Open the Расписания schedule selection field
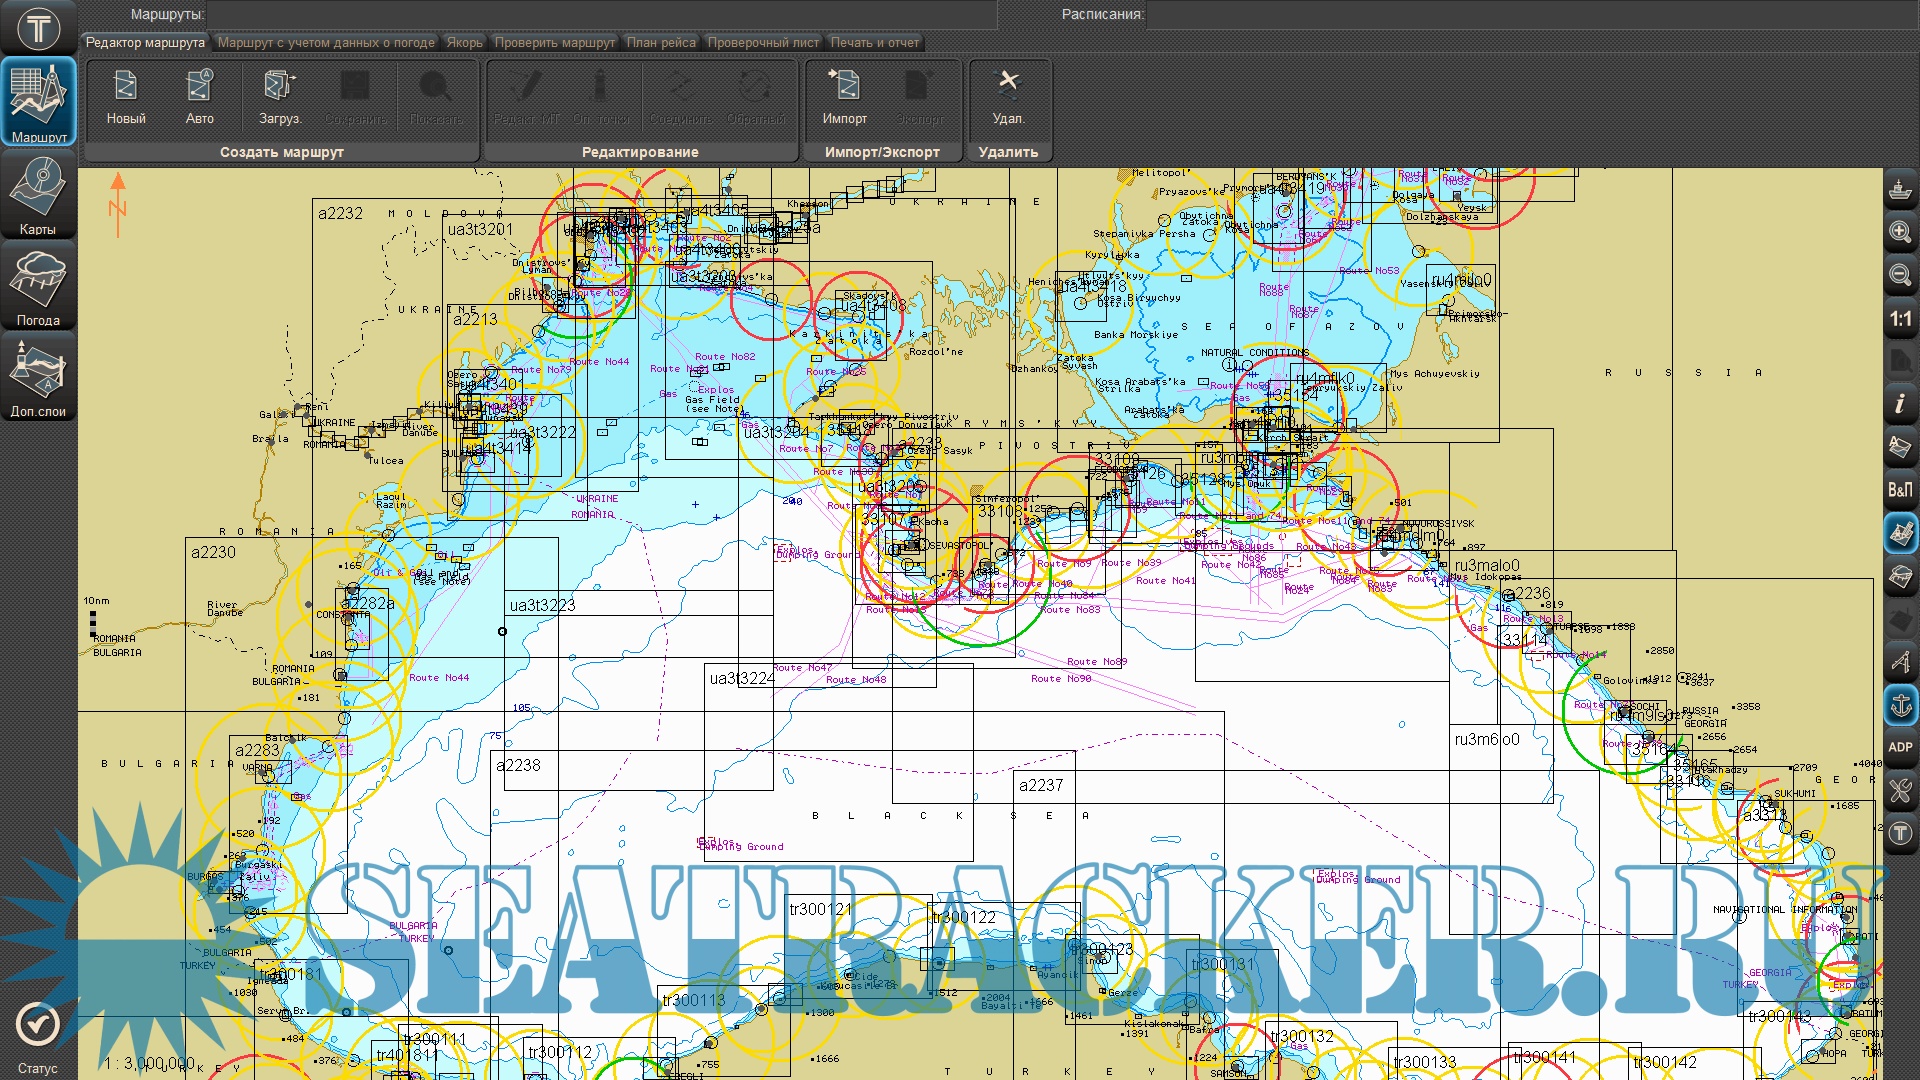This screenshot has width=1920, height=1080. pos(1530,14)
